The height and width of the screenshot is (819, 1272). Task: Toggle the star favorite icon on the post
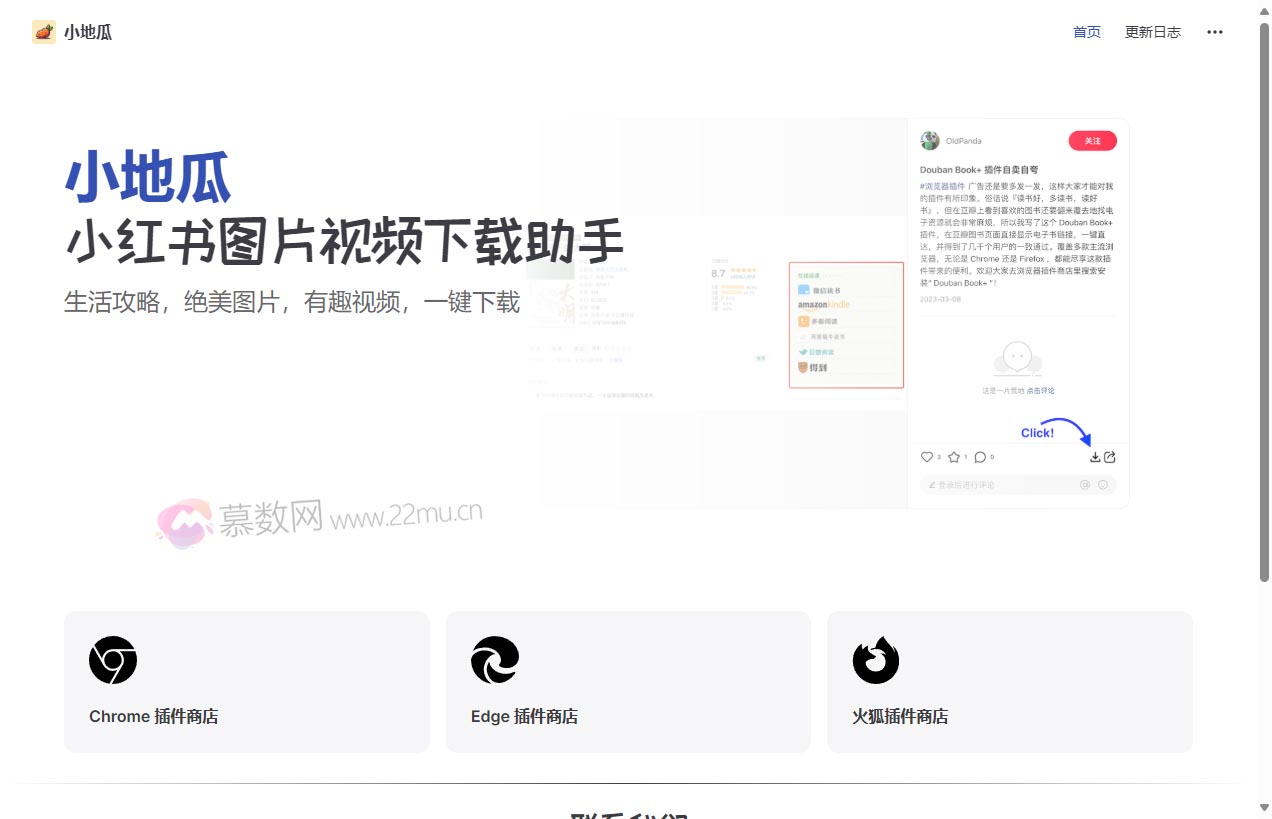[x=954, y=457]
